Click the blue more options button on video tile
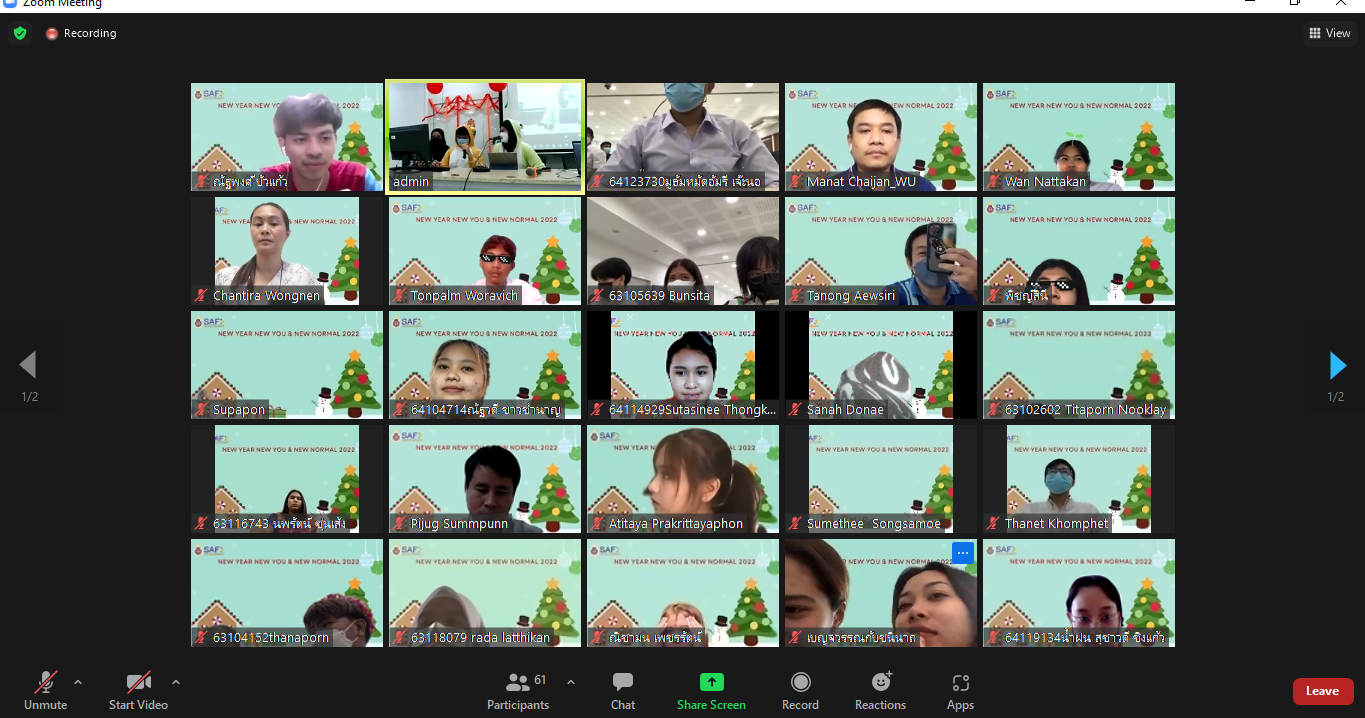 (962, 553)
